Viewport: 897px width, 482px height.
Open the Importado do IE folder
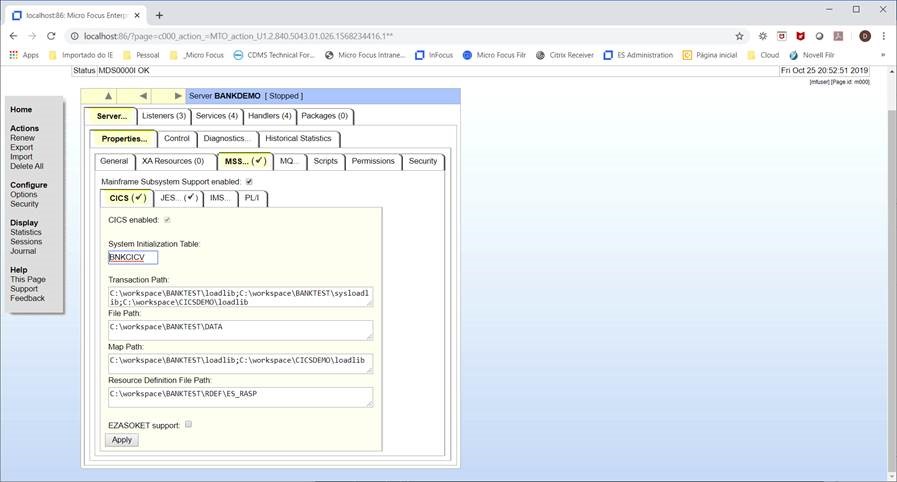81,55
